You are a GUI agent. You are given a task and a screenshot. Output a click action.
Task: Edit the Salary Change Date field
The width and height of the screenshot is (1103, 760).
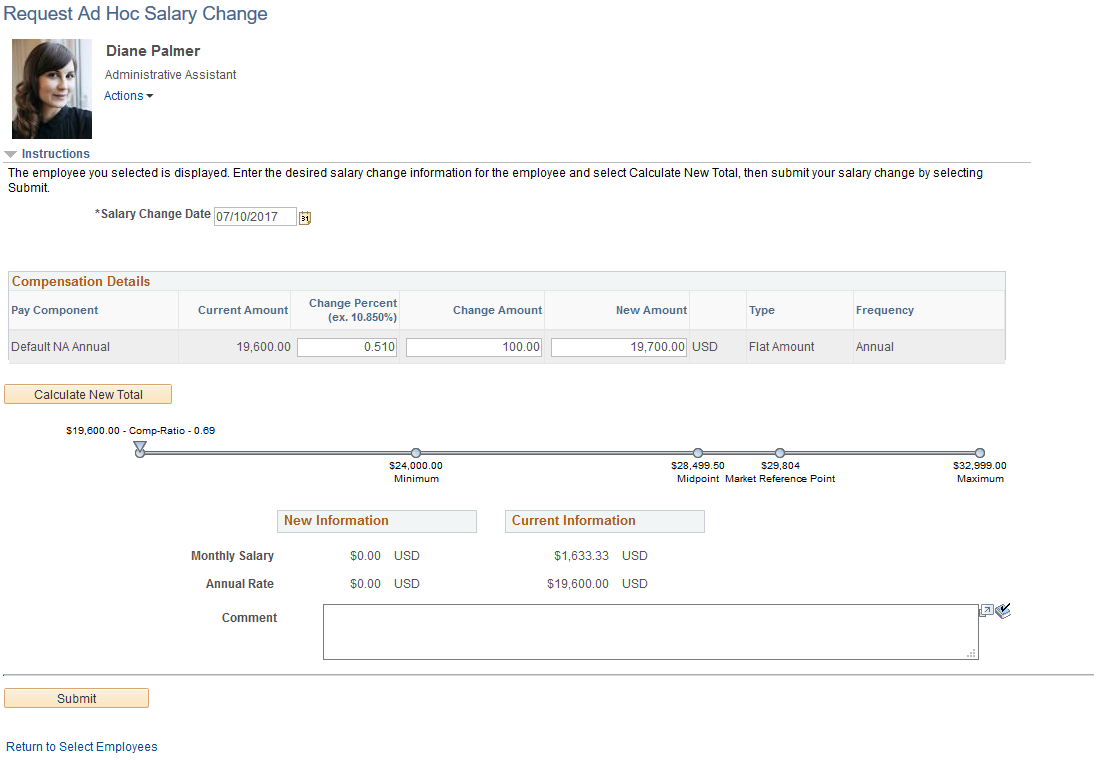click(254, 216)
